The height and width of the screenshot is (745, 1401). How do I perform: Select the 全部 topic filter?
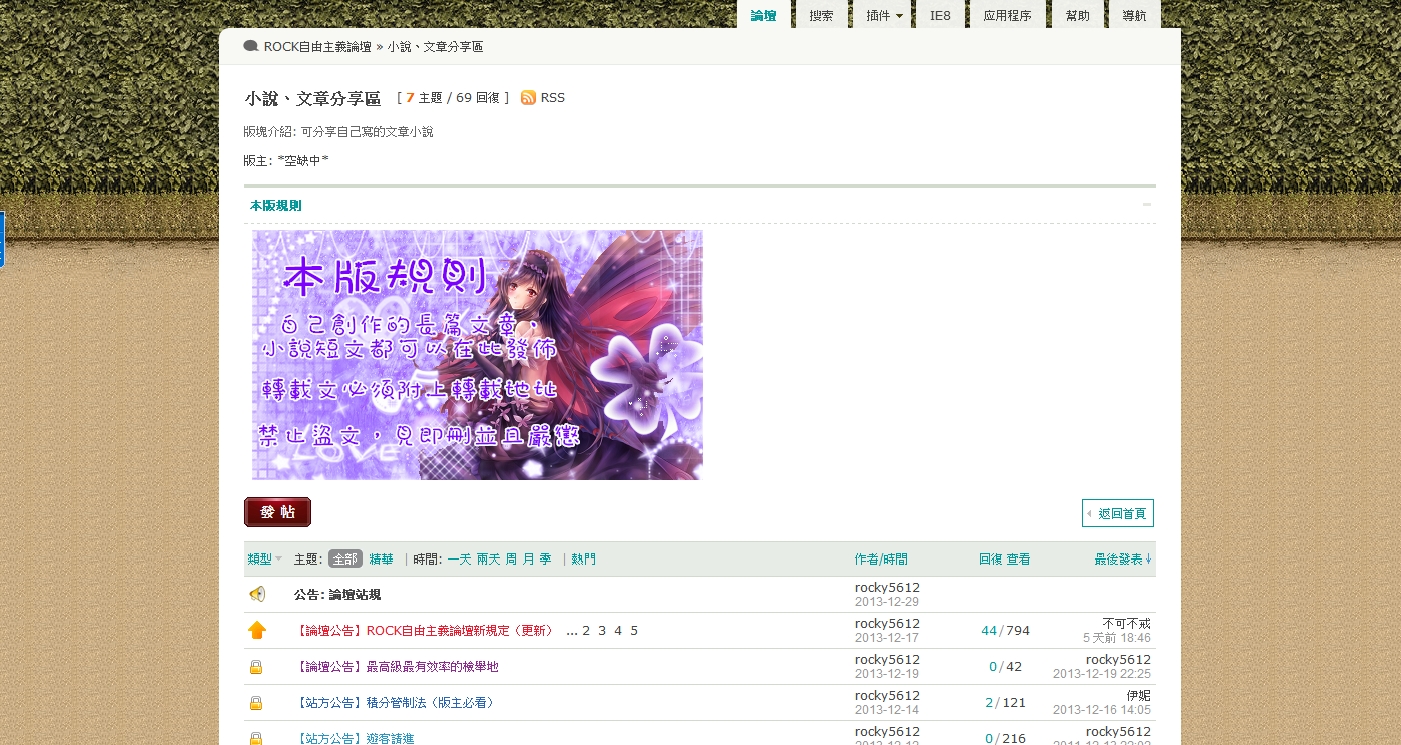345,559
